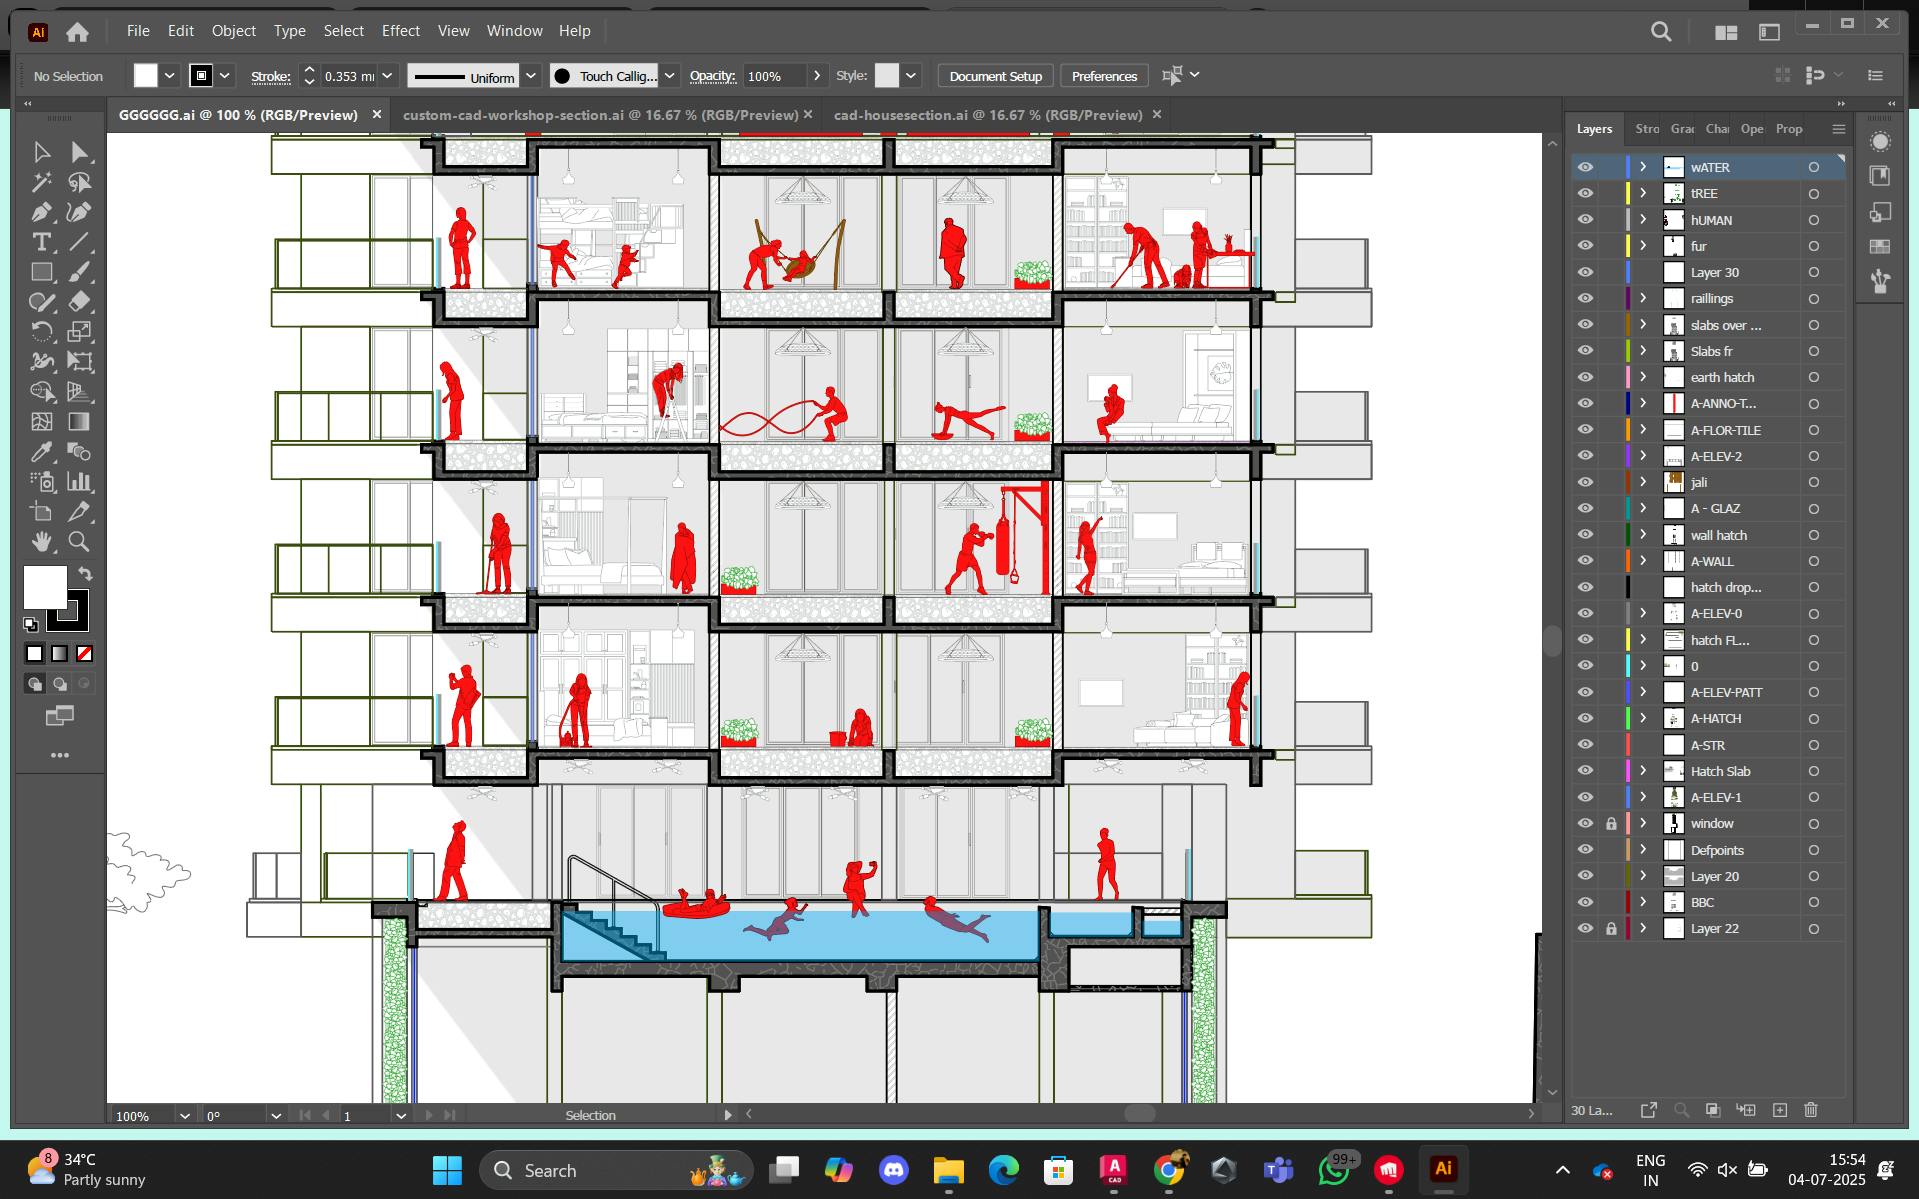Image resolution: width=1919 pixels, height=1199 pixels.
Task: Open the Stroke panel link
Action: point(270,76)
